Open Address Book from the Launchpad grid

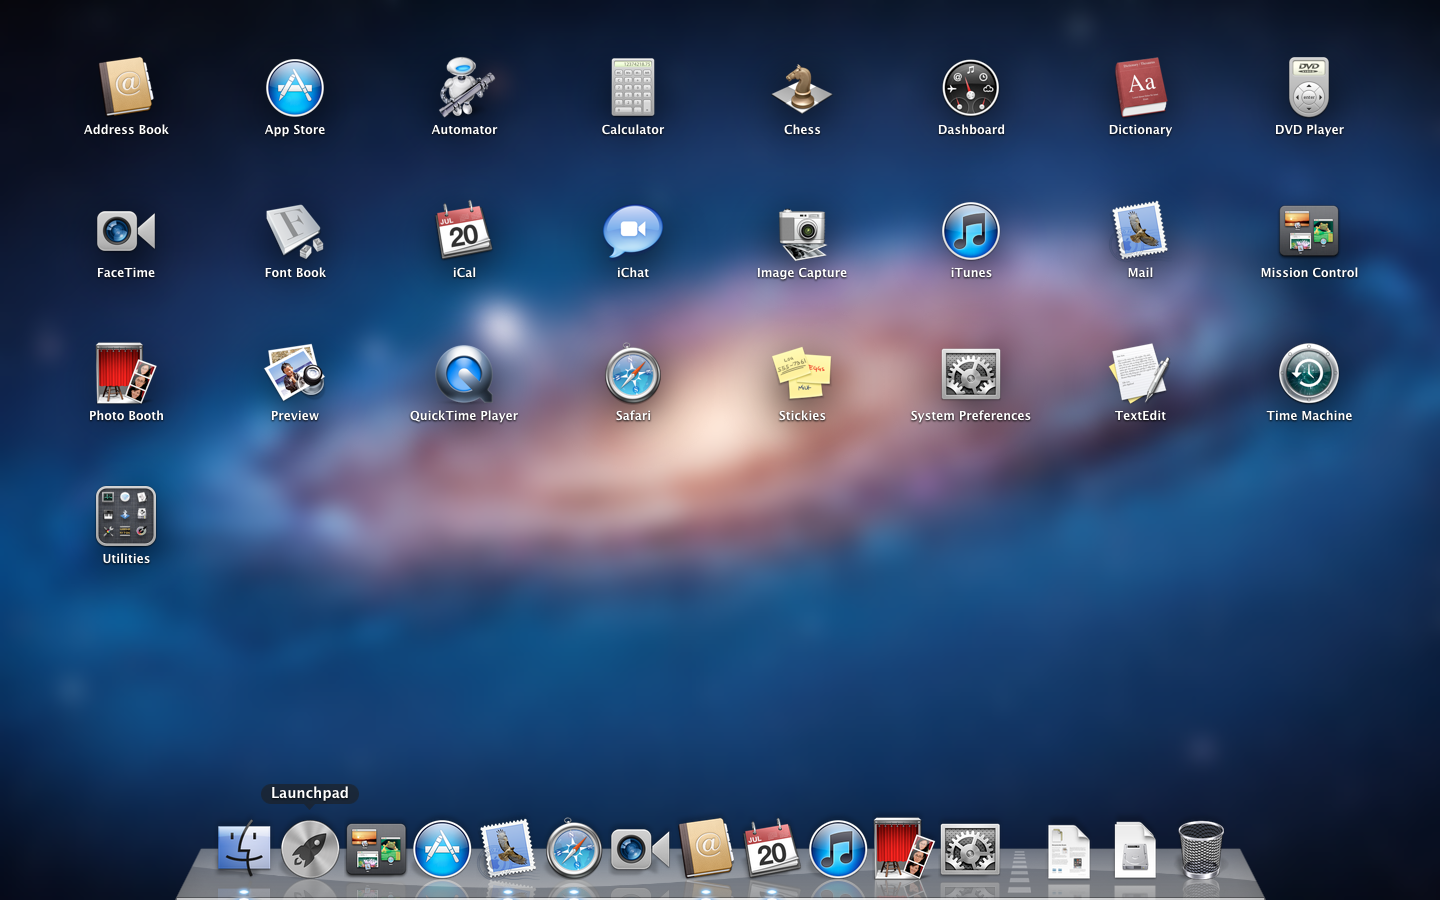pos(126,88)
